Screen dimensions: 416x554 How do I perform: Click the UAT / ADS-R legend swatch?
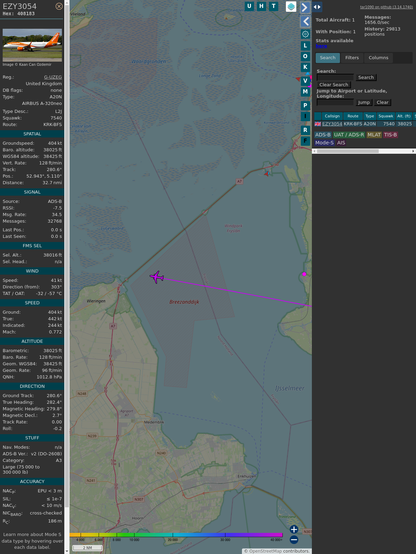pos(348,135)
